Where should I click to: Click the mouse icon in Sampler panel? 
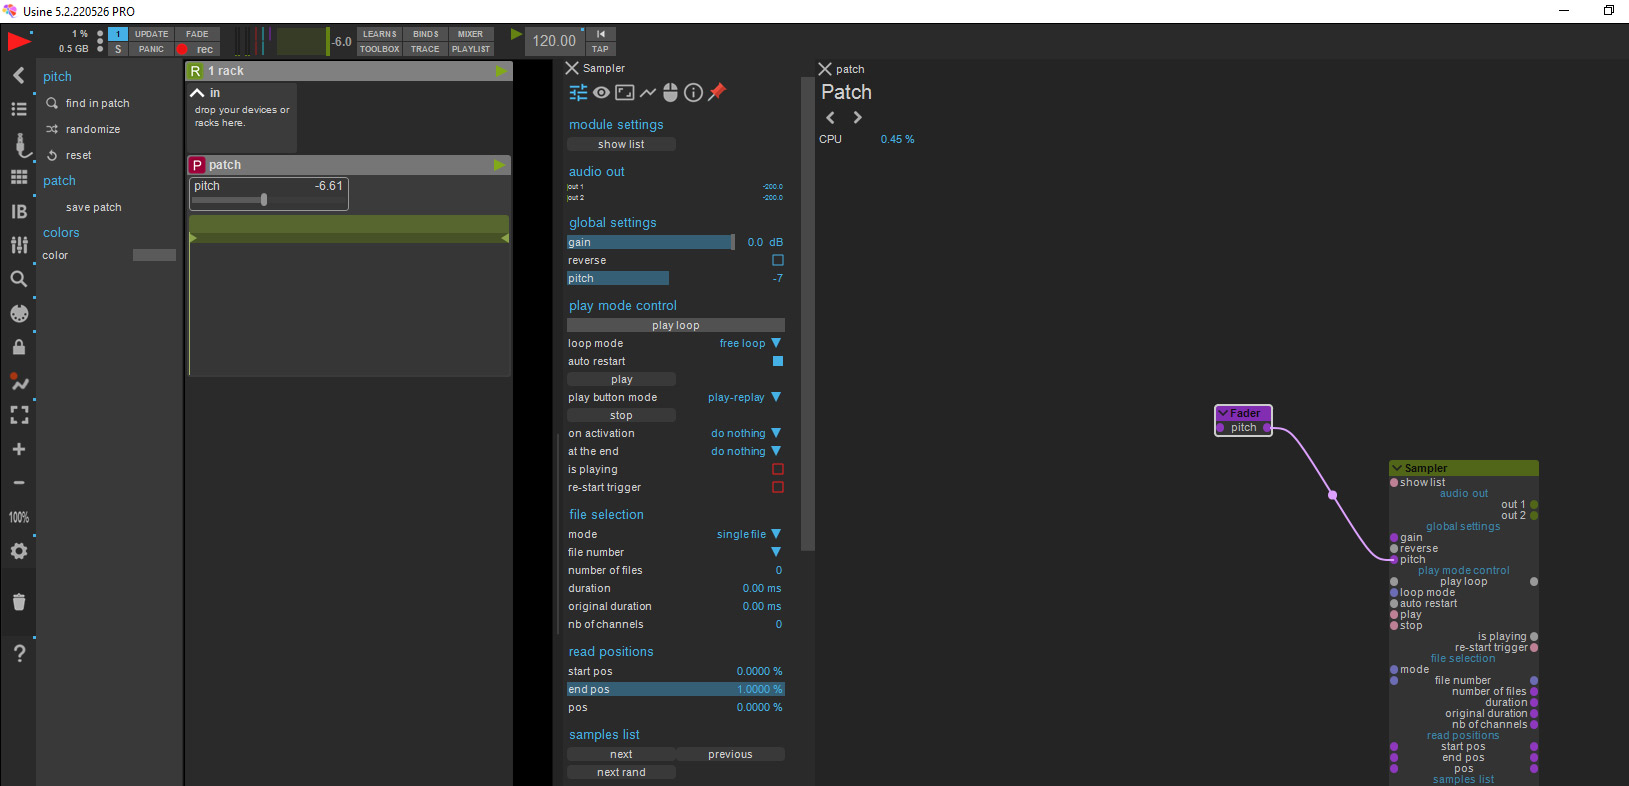coord(670,93)
